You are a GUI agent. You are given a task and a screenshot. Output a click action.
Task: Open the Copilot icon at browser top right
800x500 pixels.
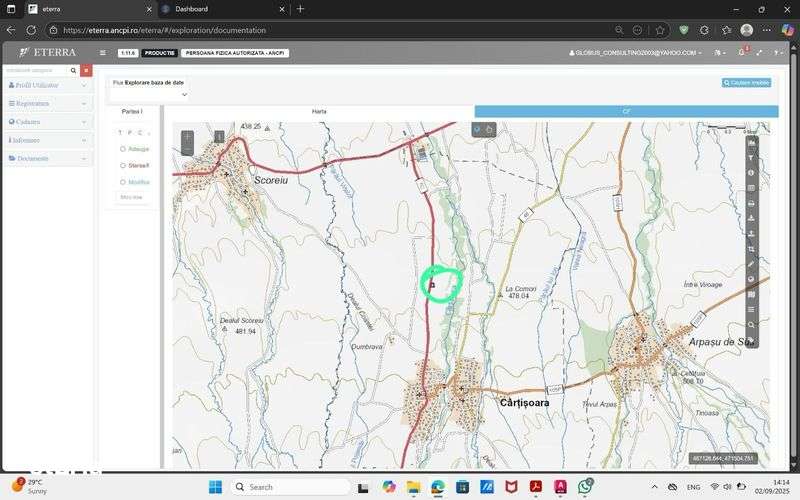[788, 30]
